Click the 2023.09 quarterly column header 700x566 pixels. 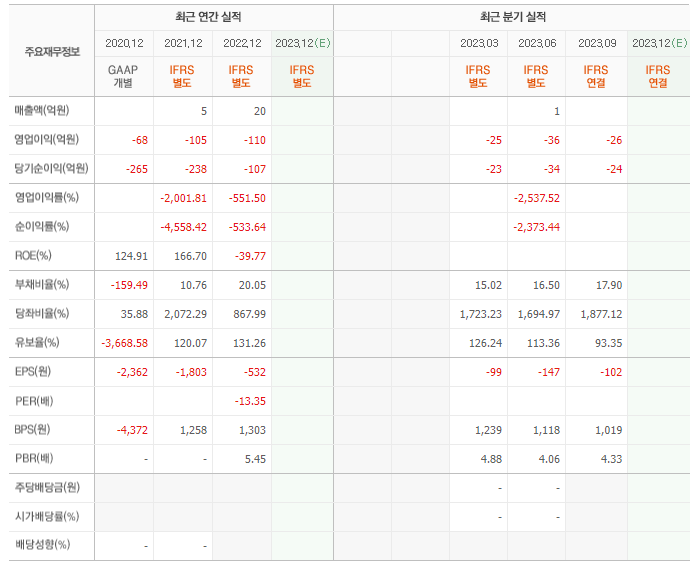[597, 43]
